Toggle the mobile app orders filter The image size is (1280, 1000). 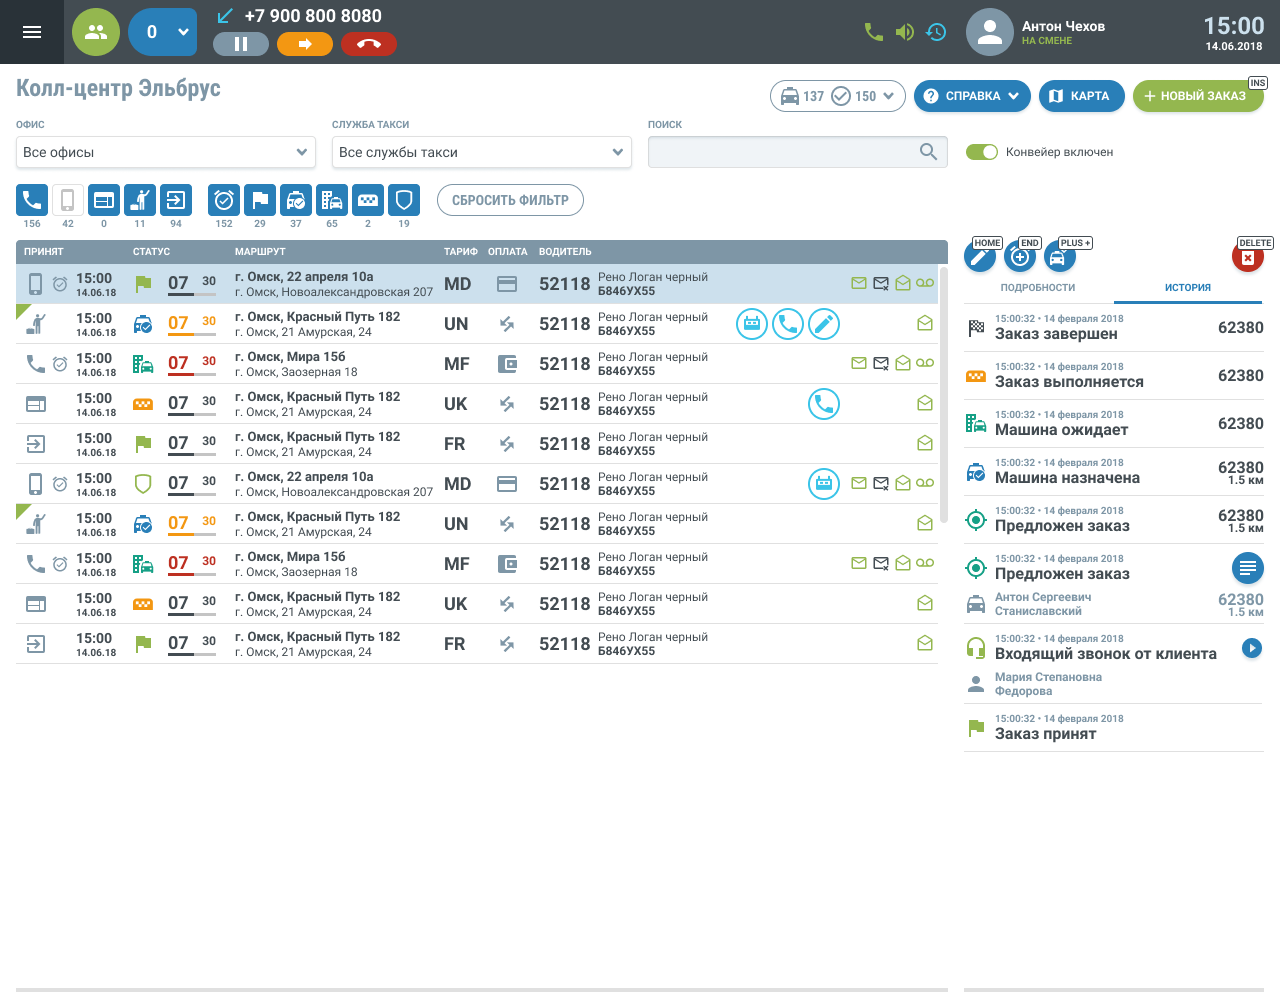pos(68,200)
